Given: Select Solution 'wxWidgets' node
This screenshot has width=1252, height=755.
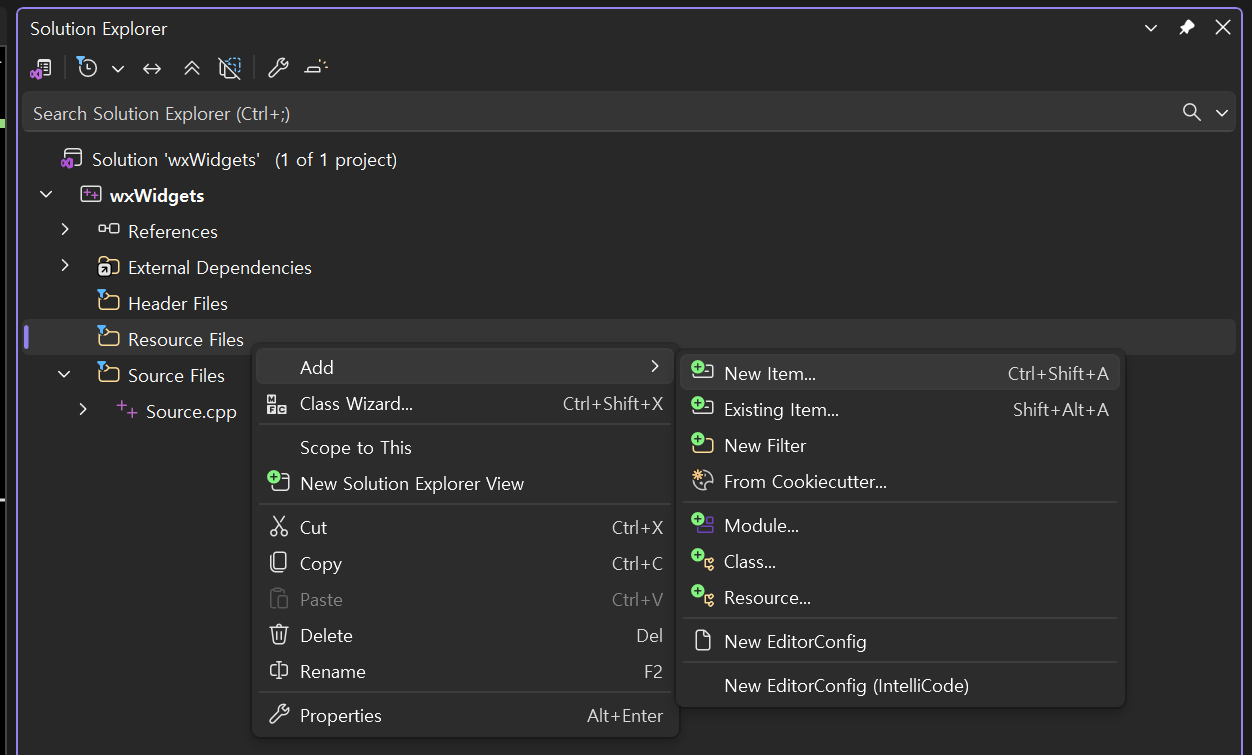Looking at the screenshot, I should click(244, 159).
